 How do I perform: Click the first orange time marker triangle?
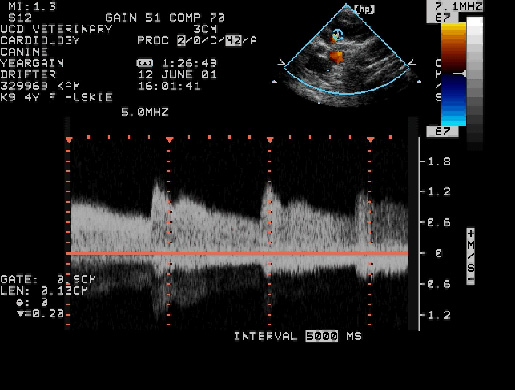point(69,140)
